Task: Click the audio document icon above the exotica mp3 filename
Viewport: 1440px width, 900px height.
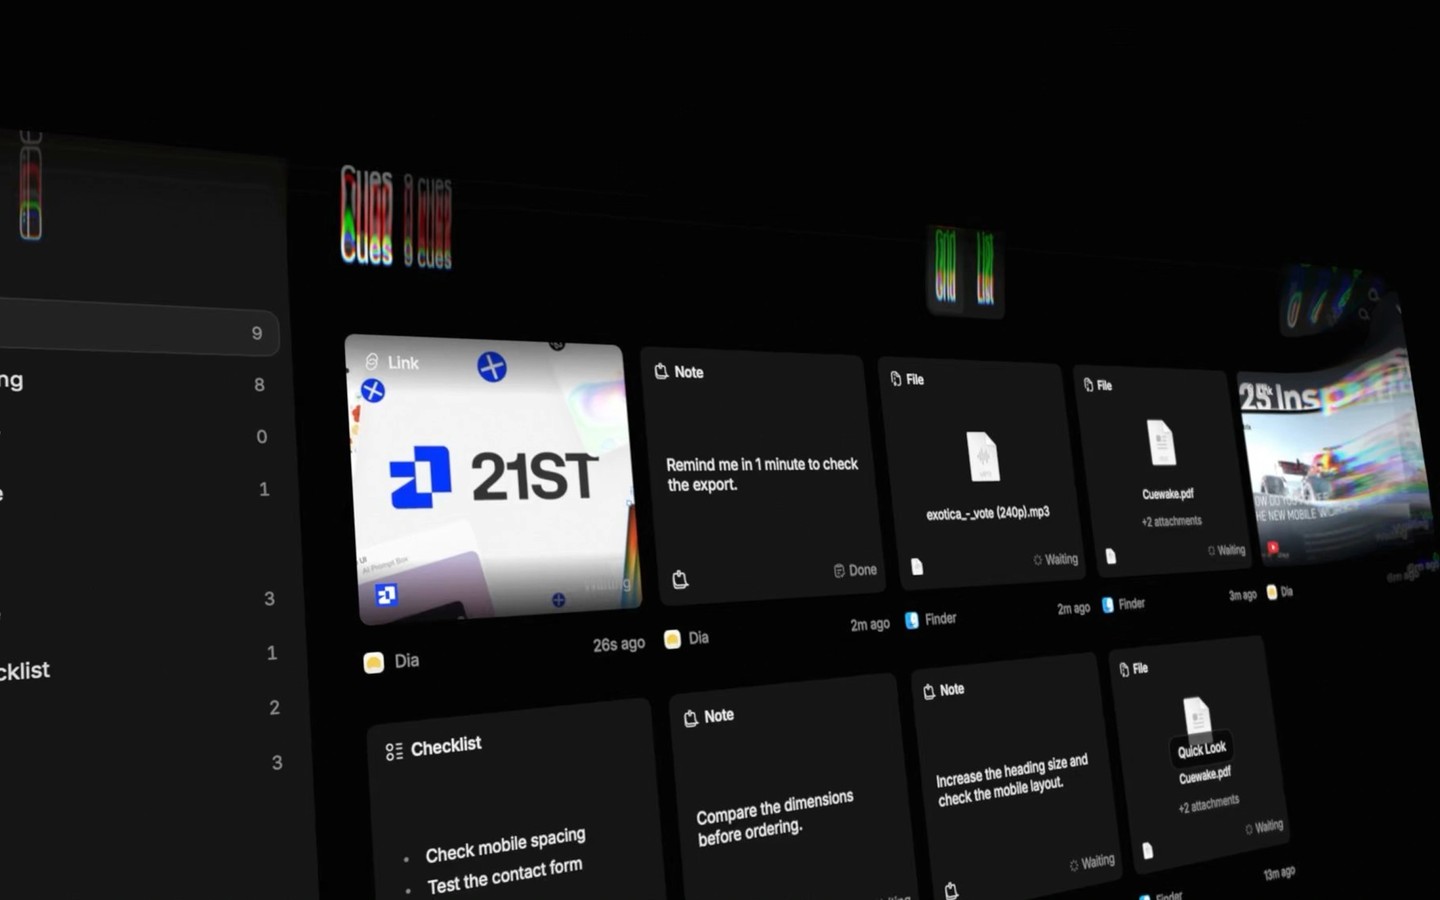Action: click(x=983, y=456)
